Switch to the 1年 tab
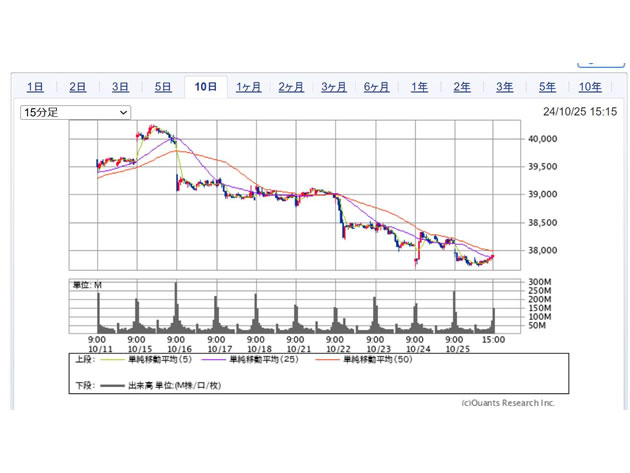The height and width of the screenshot is (473, 630). [x=420, y=87]
